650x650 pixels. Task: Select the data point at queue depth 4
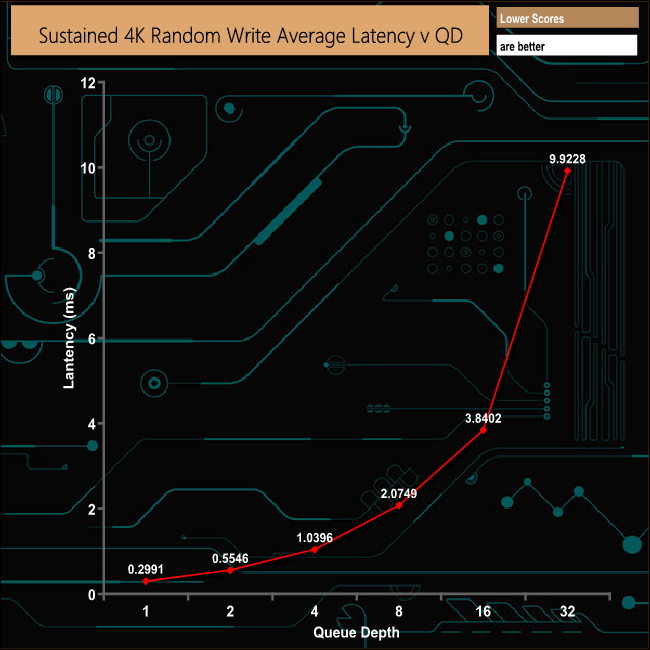click(x=315, y=550)
